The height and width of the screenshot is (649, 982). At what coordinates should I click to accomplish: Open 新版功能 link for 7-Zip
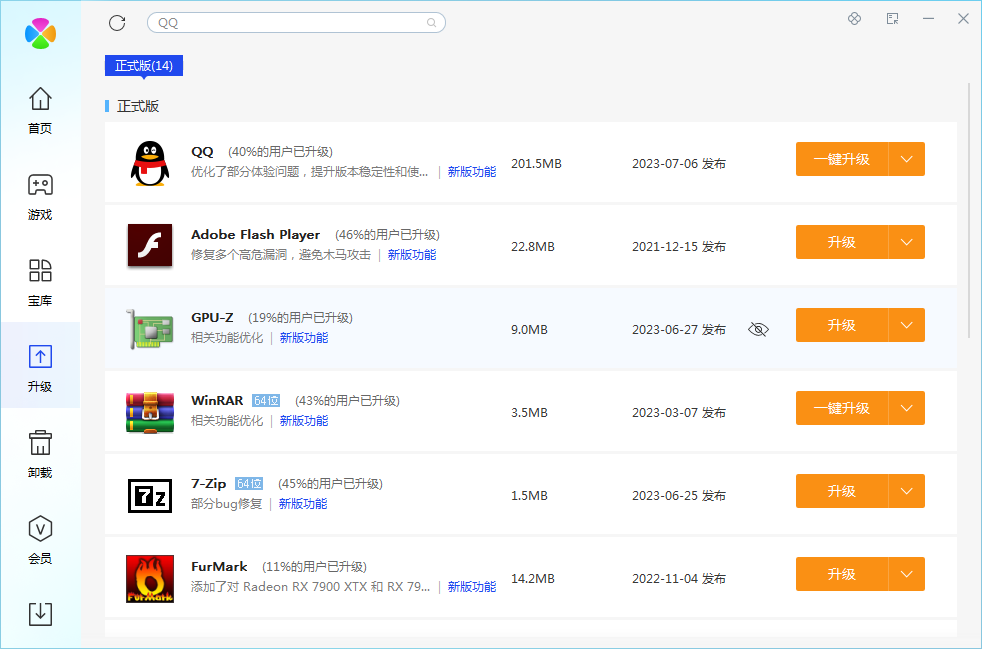(x=303, y=504)
